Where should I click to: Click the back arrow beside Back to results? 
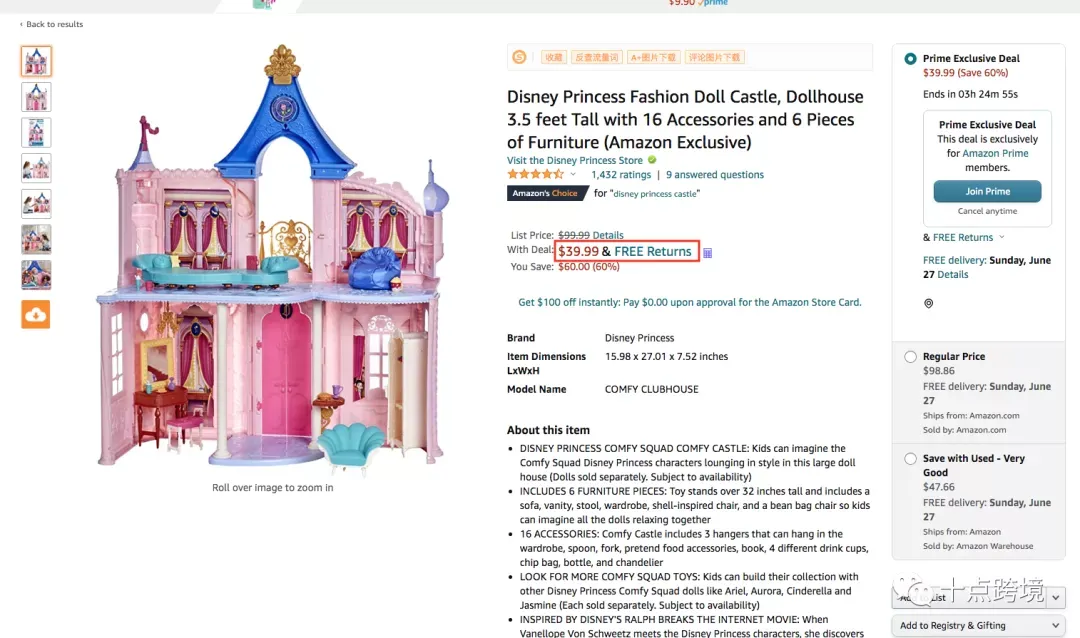pos(21,24)
